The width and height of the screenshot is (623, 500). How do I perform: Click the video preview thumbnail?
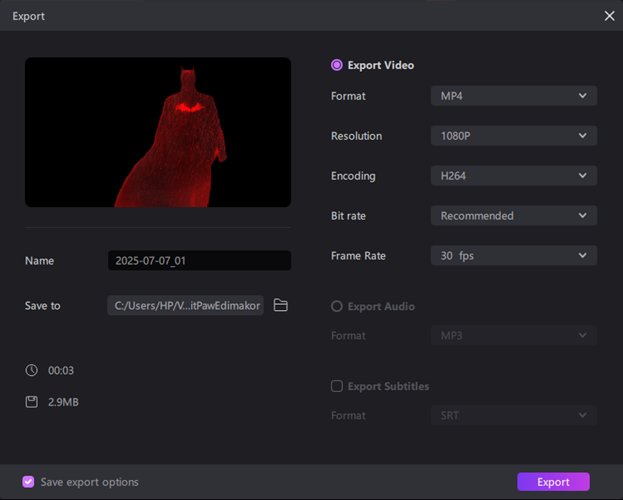tap(158, 132)
